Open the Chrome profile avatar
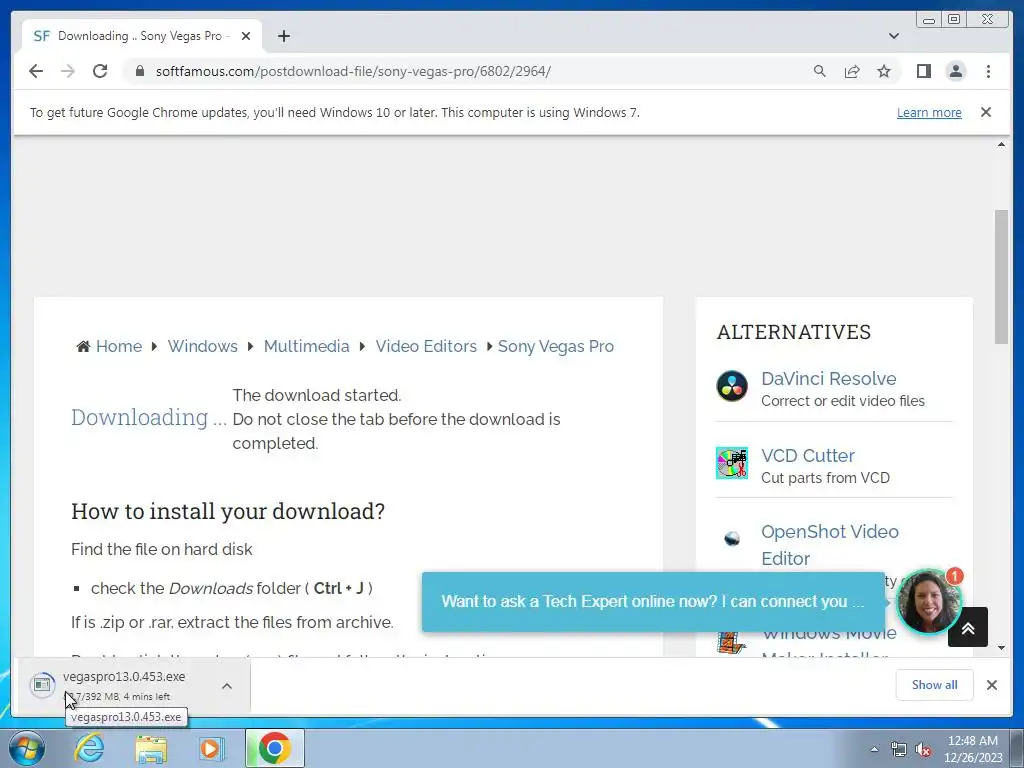1024x768 pixels. tap(955, 71)
